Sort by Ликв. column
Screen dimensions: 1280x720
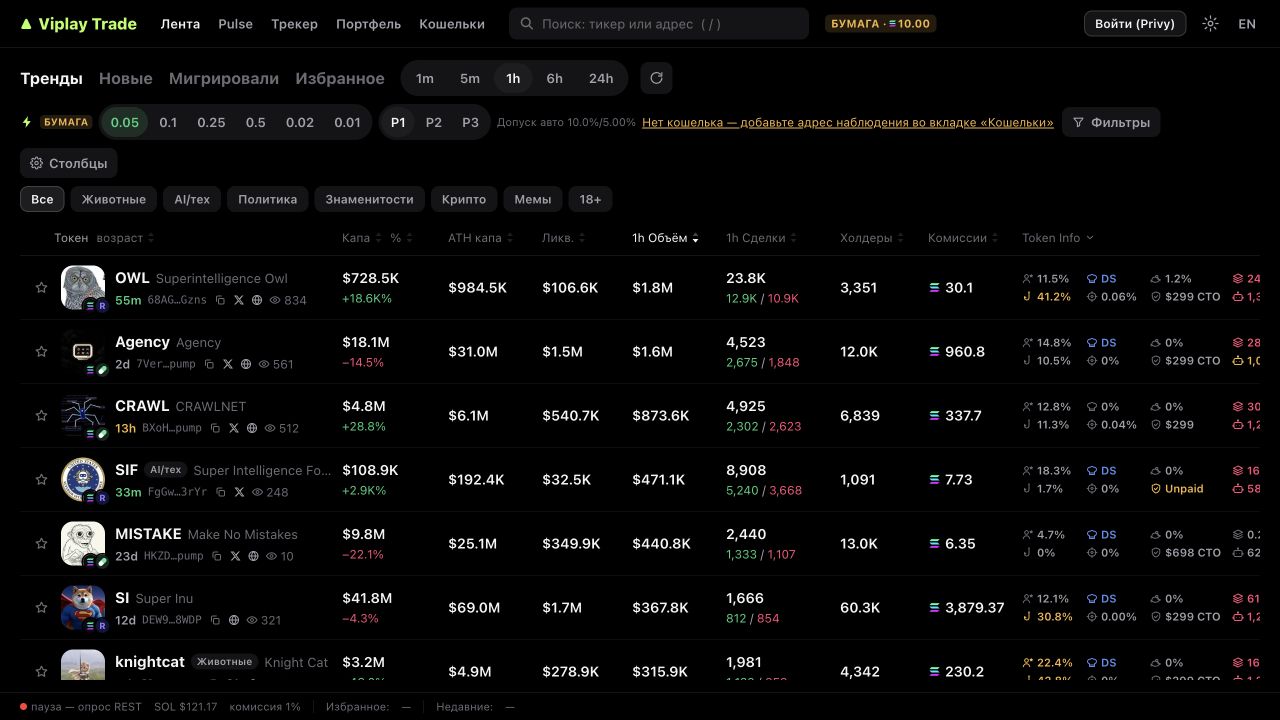(x=564, y=238)
